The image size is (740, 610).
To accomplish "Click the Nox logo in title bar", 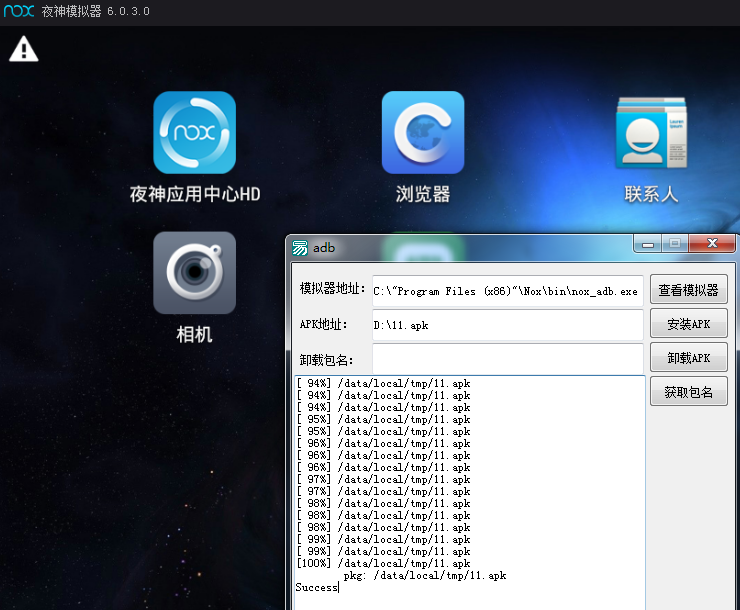I will point(20,11).
